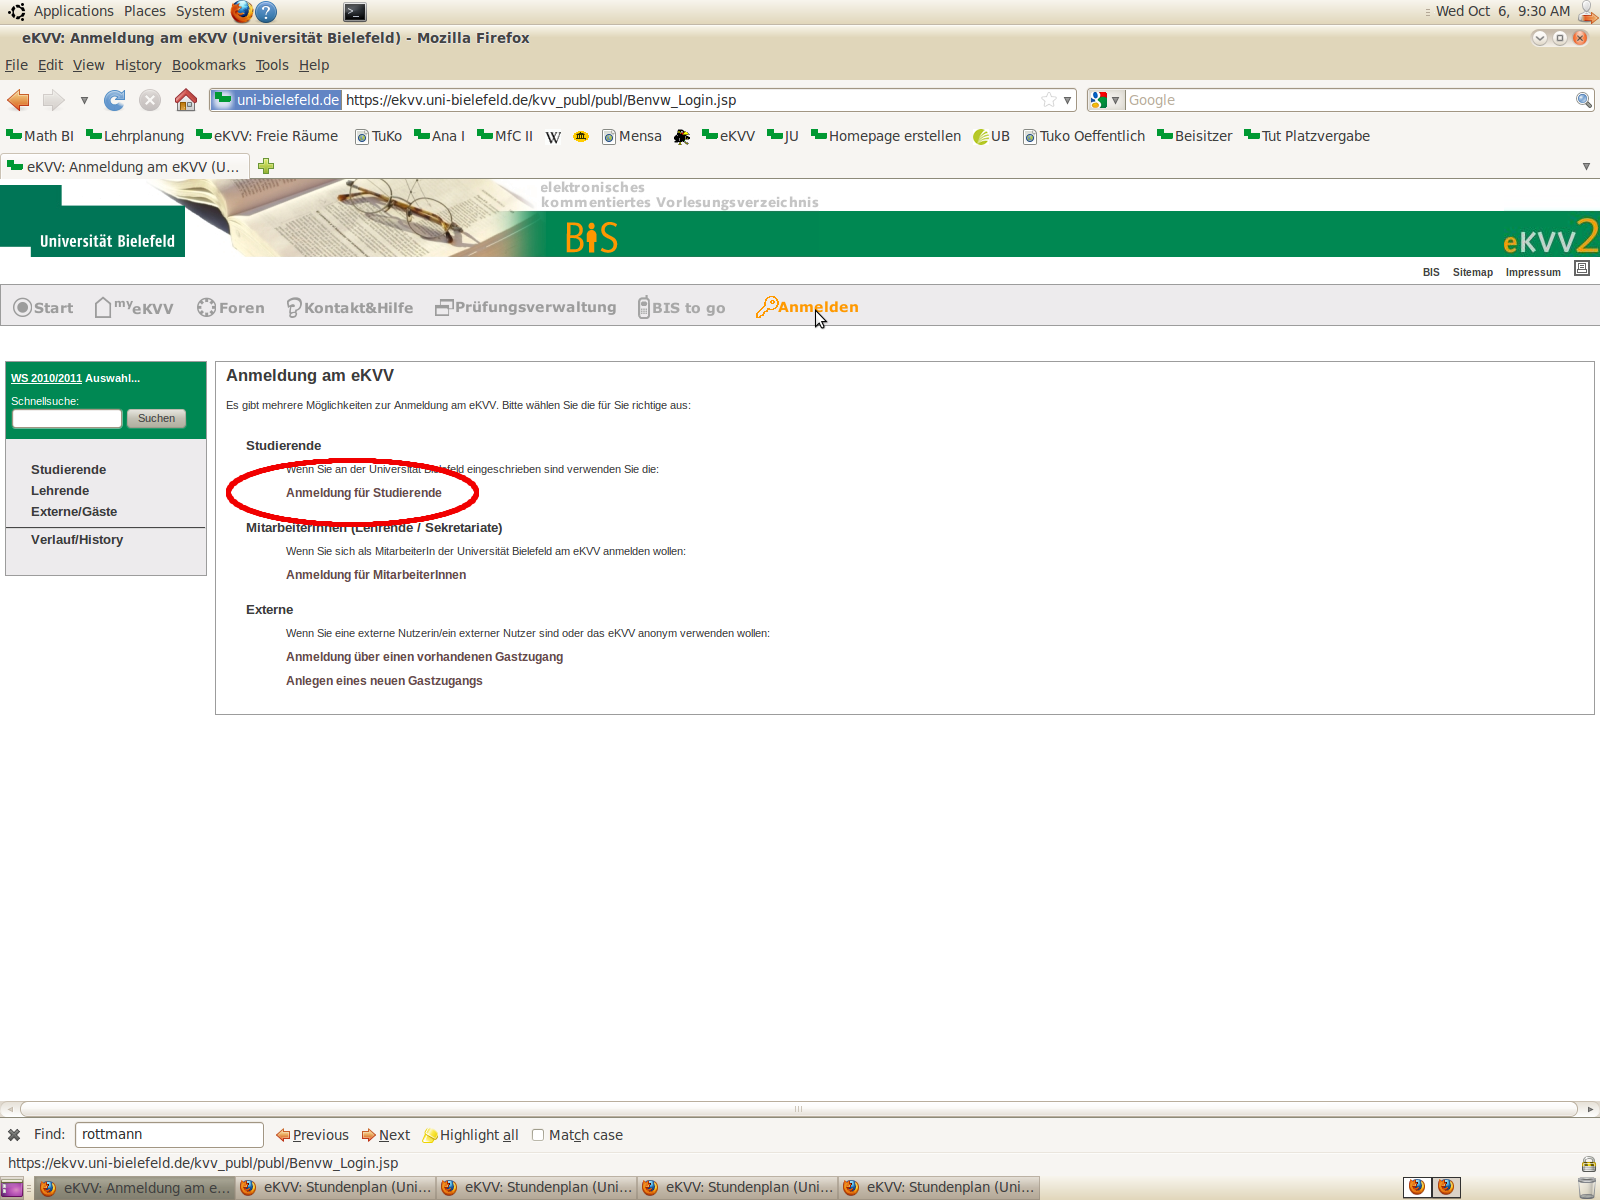1600x1200 pixels.
Task: Open Kontakt&Hilfe section
Action: click(x=350, y=308)
